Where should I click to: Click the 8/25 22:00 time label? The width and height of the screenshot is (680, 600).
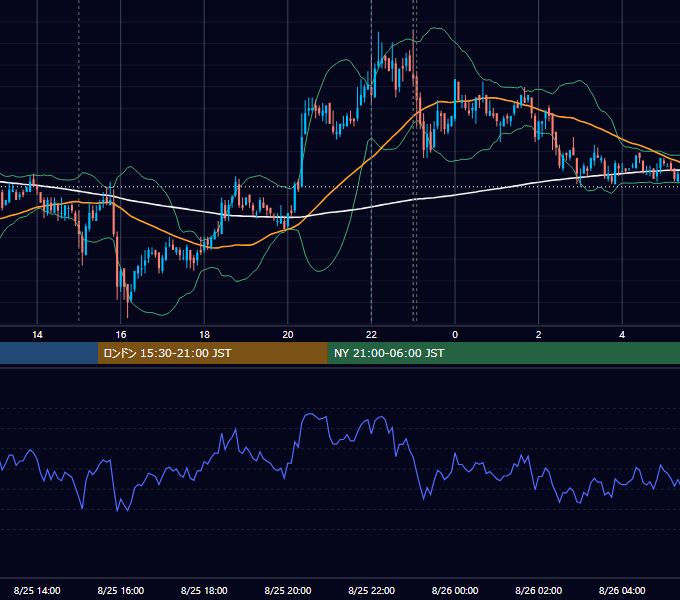pos(372,590)
